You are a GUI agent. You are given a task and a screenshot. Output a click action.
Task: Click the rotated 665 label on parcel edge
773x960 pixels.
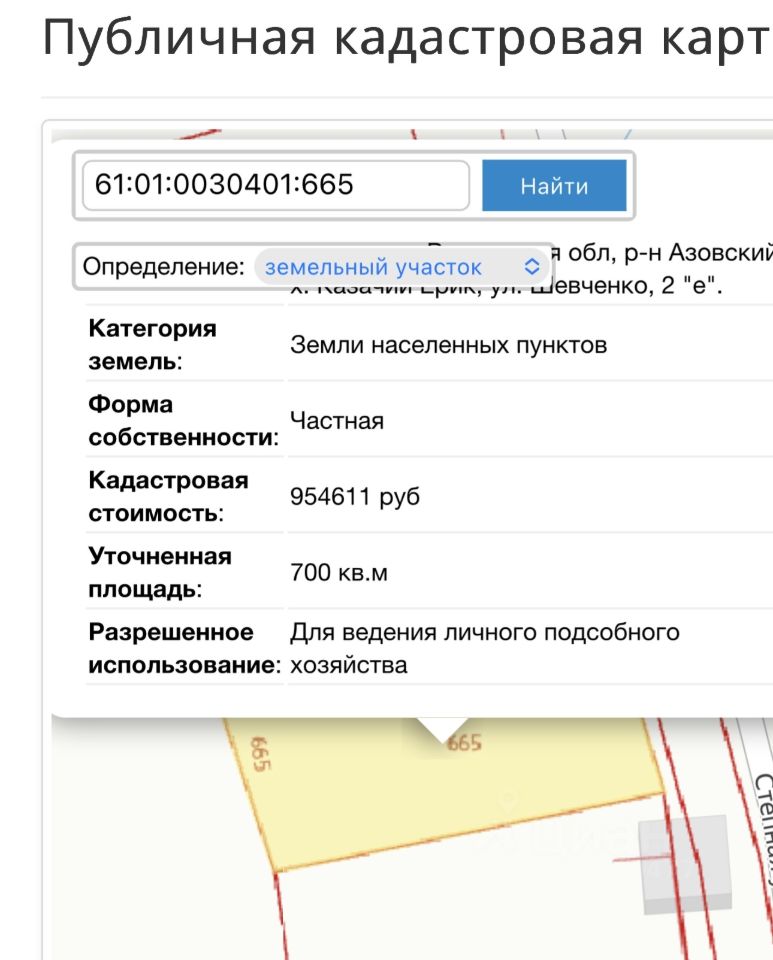tap(260, 754)
